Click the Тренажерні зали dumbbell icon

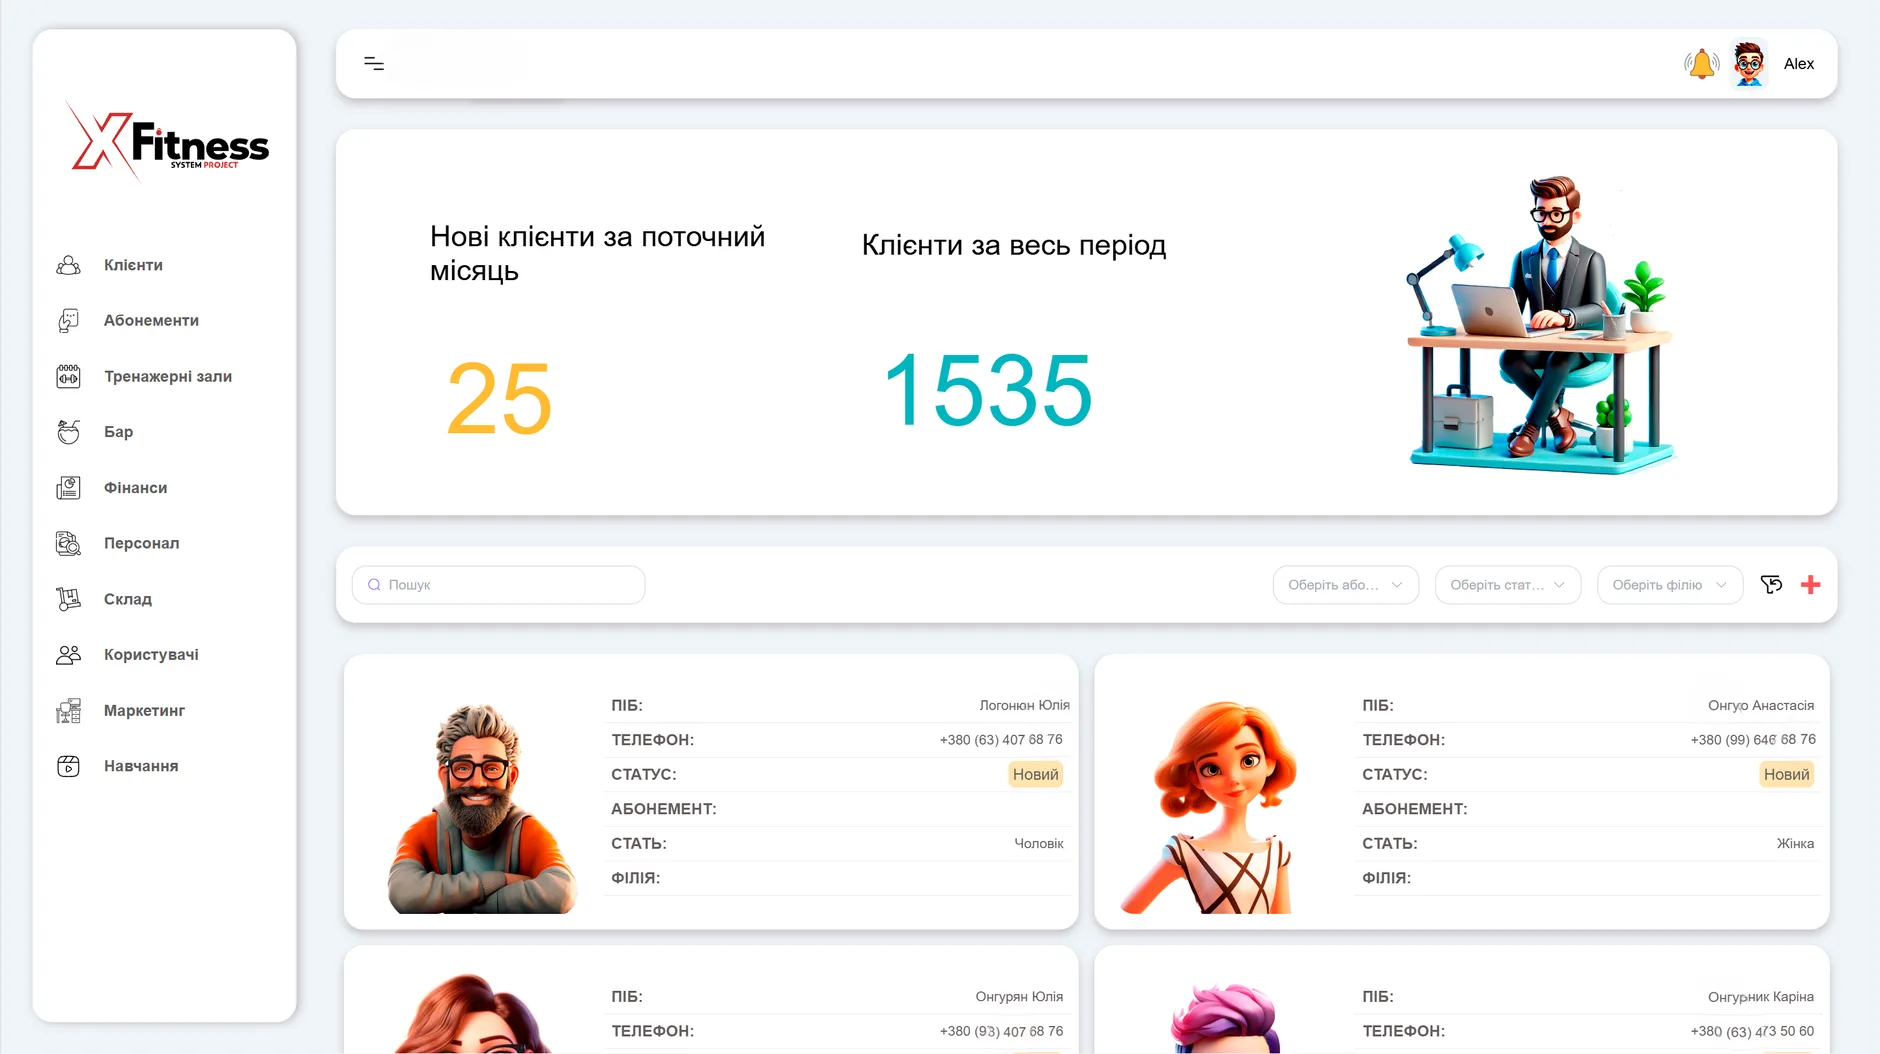coord(68,376)
